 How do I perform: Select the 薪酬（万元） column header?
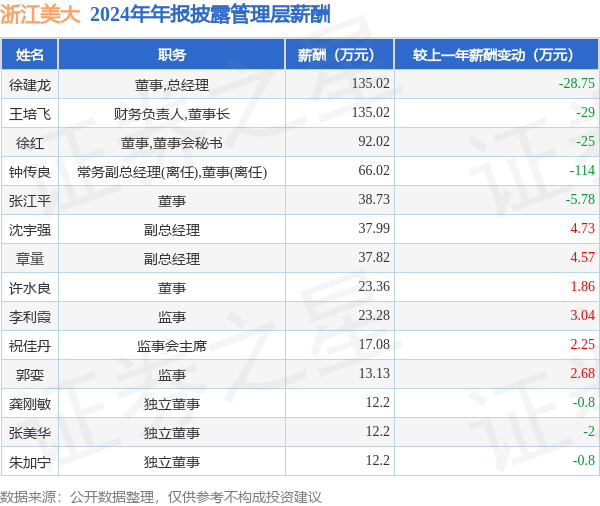340,55
